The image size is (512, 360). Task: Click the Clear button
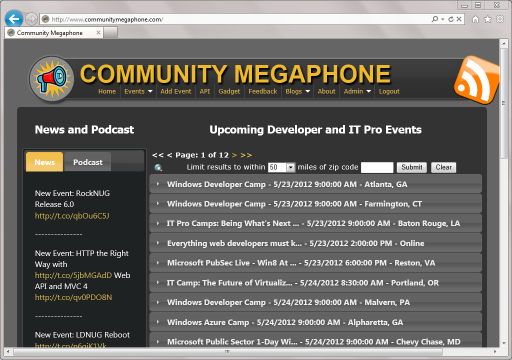tap(443, 167)
